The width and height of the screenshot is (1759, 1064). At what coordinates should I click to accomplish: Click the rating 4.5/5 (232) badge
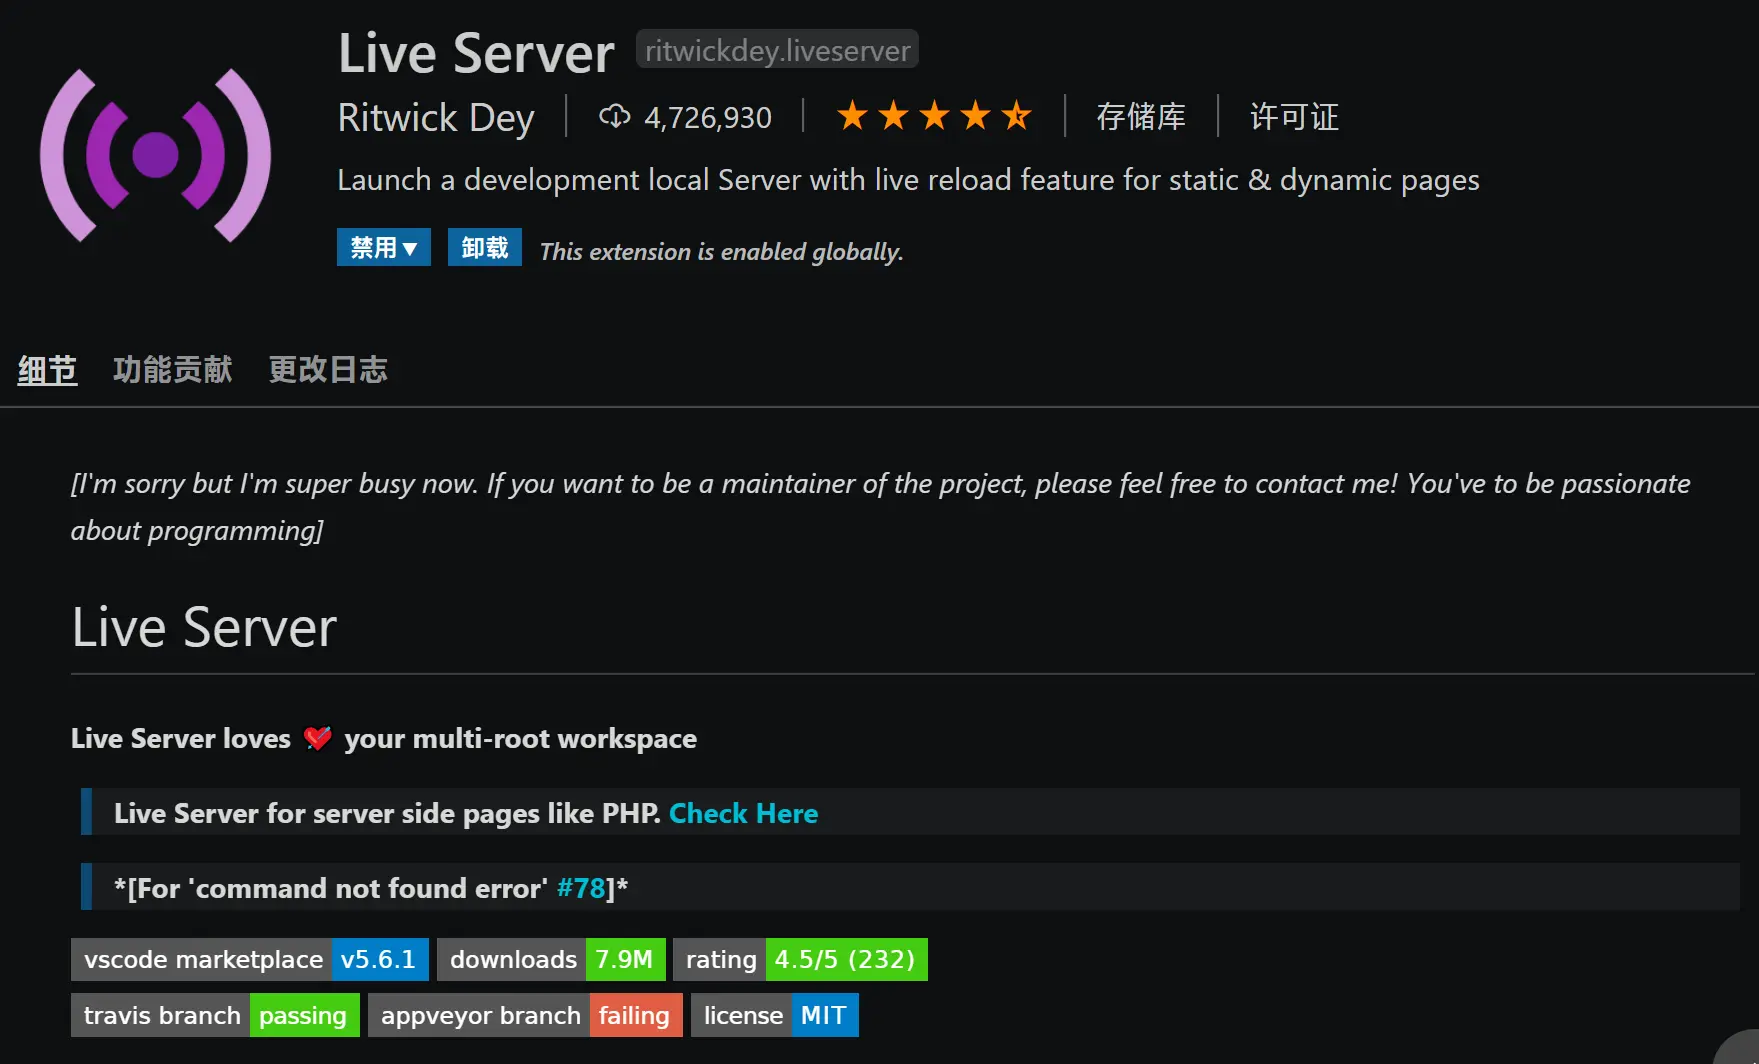point(800,960)
